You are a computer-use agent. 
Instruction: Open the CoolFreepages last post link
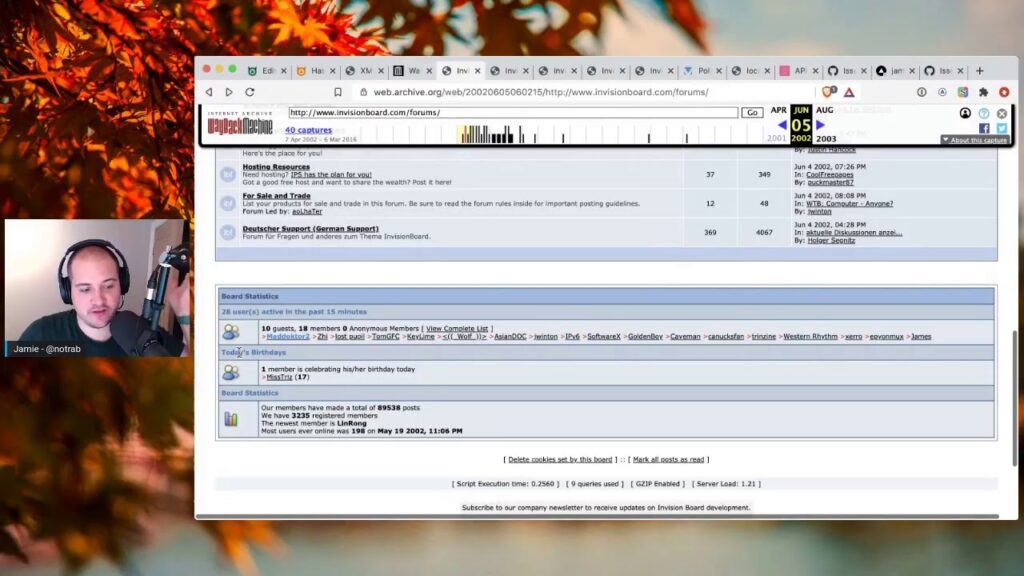coord(829,174)
